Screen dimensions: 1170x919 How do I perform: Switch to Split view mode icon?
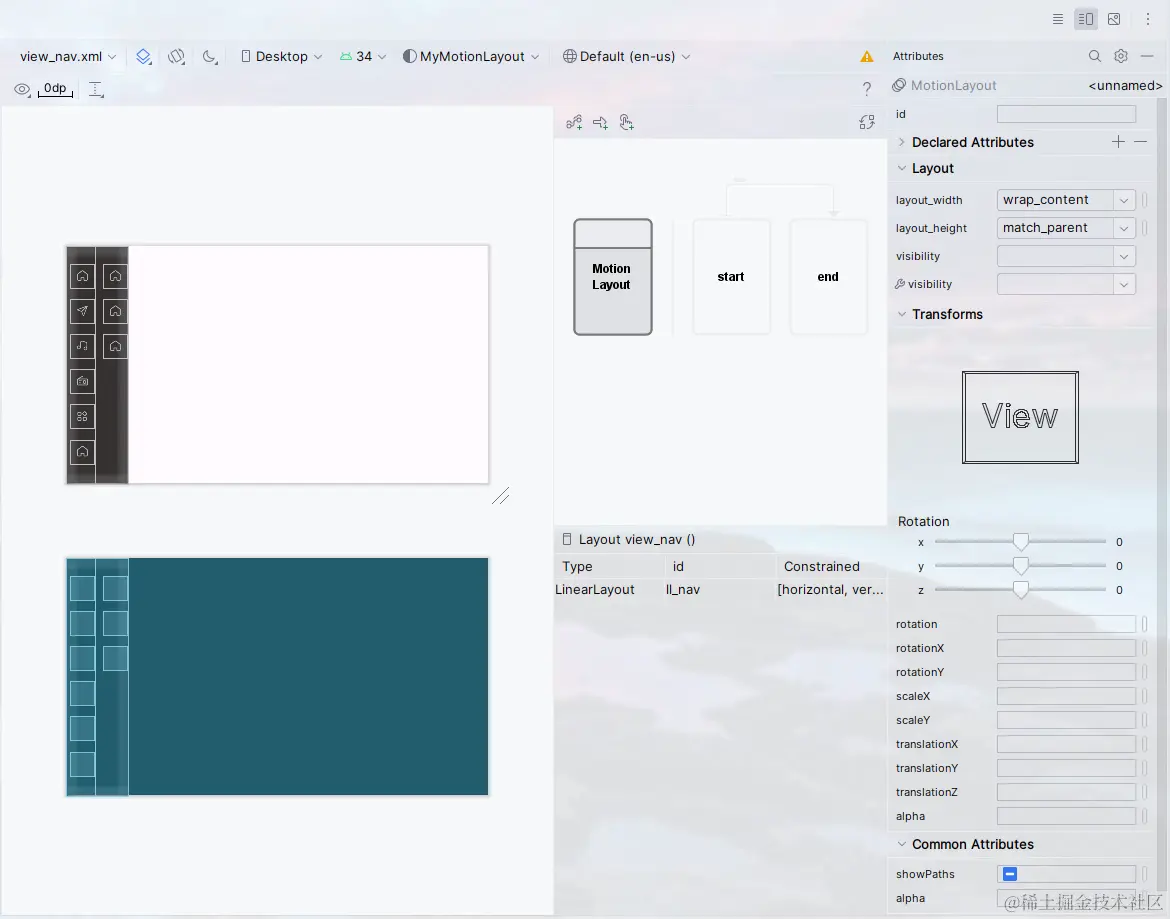pyautogui.click(x=1086, y=19)
